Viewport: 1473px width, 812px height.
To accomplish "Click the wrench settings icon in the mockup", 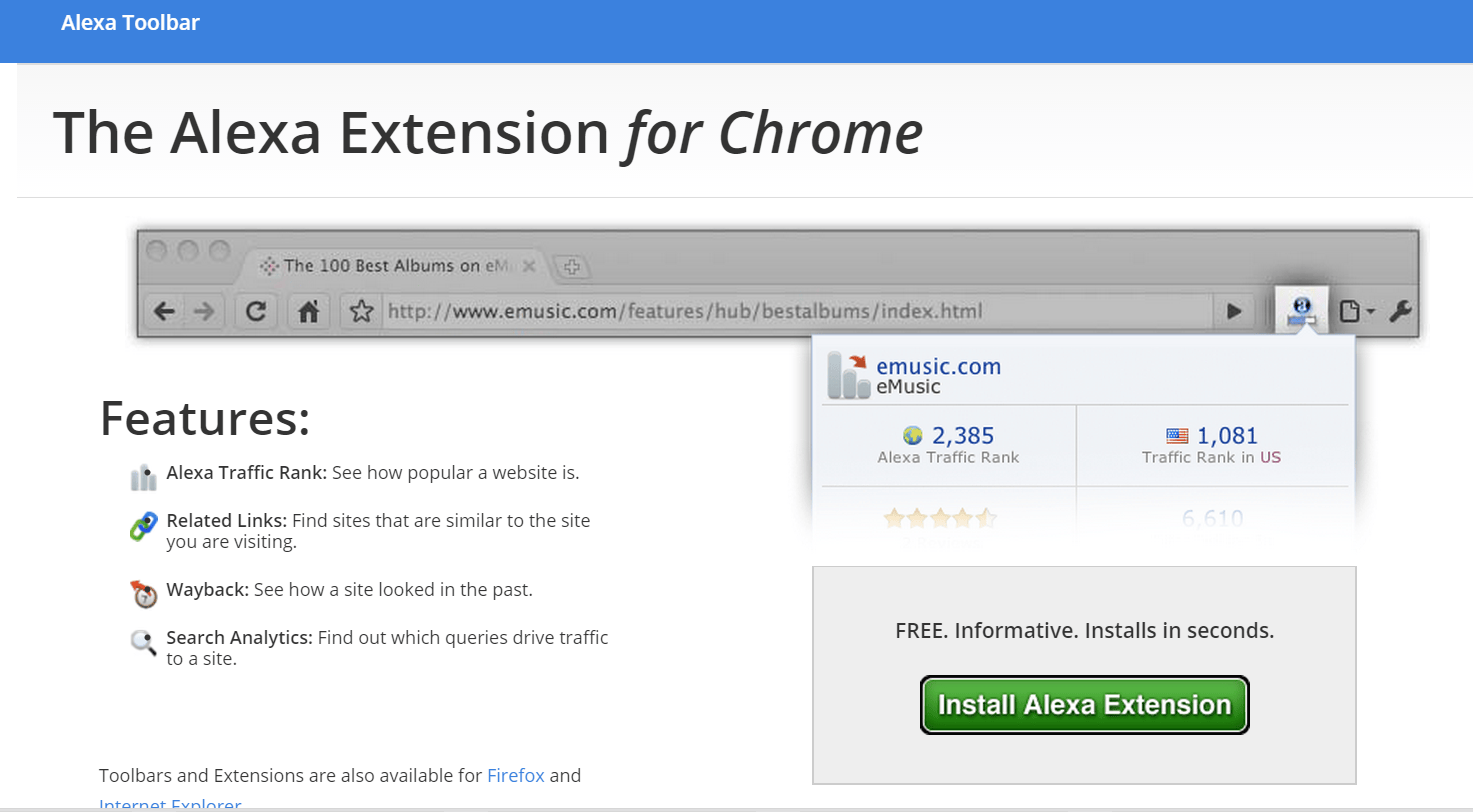I will (x=1400, y=312).
